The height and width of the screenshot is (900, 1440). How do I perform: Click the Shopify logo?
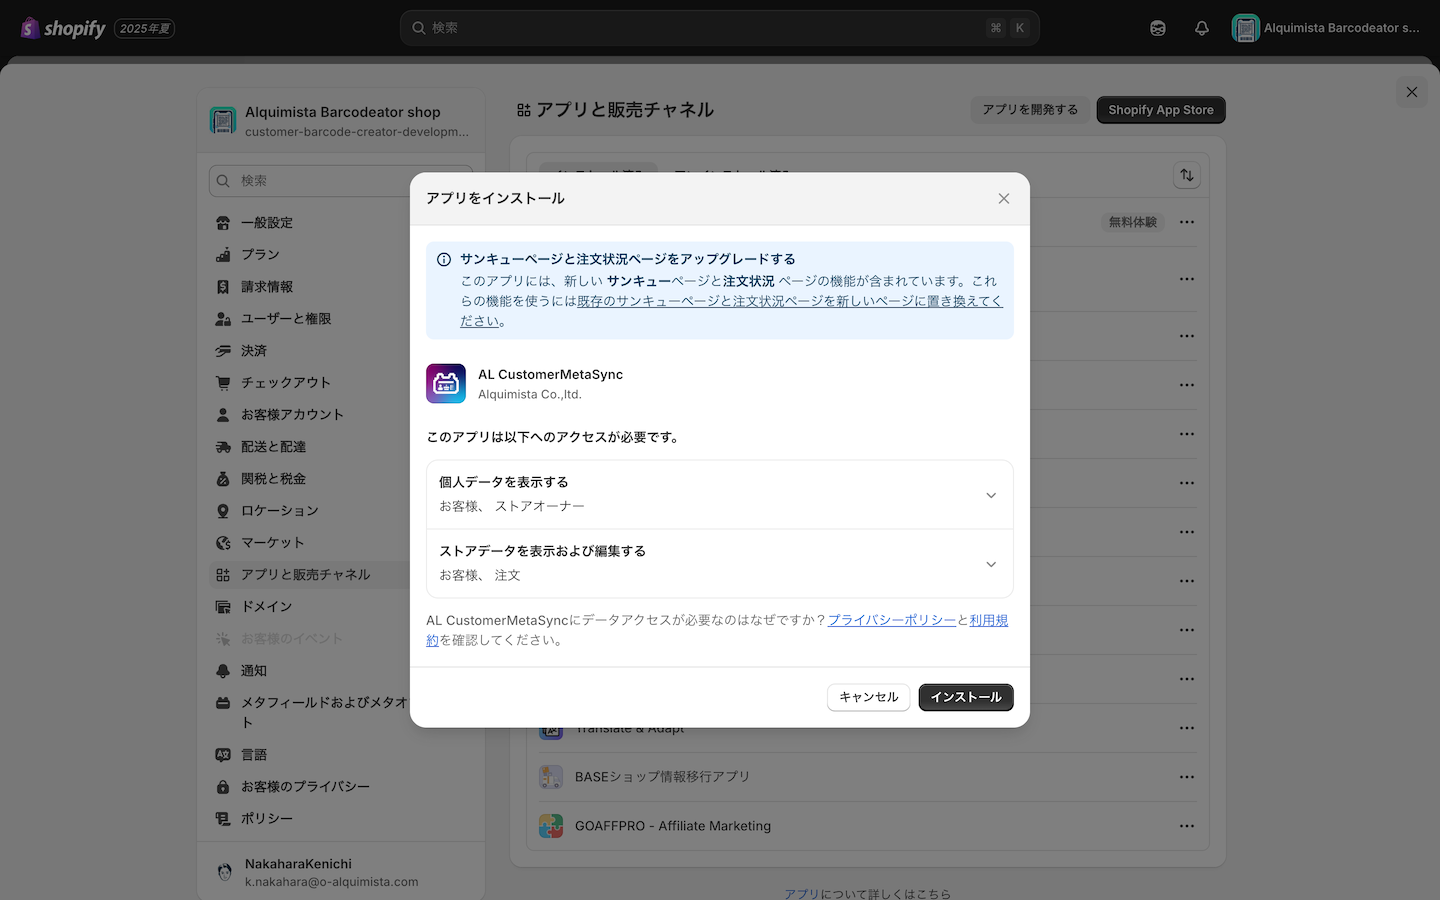[63, 28]
